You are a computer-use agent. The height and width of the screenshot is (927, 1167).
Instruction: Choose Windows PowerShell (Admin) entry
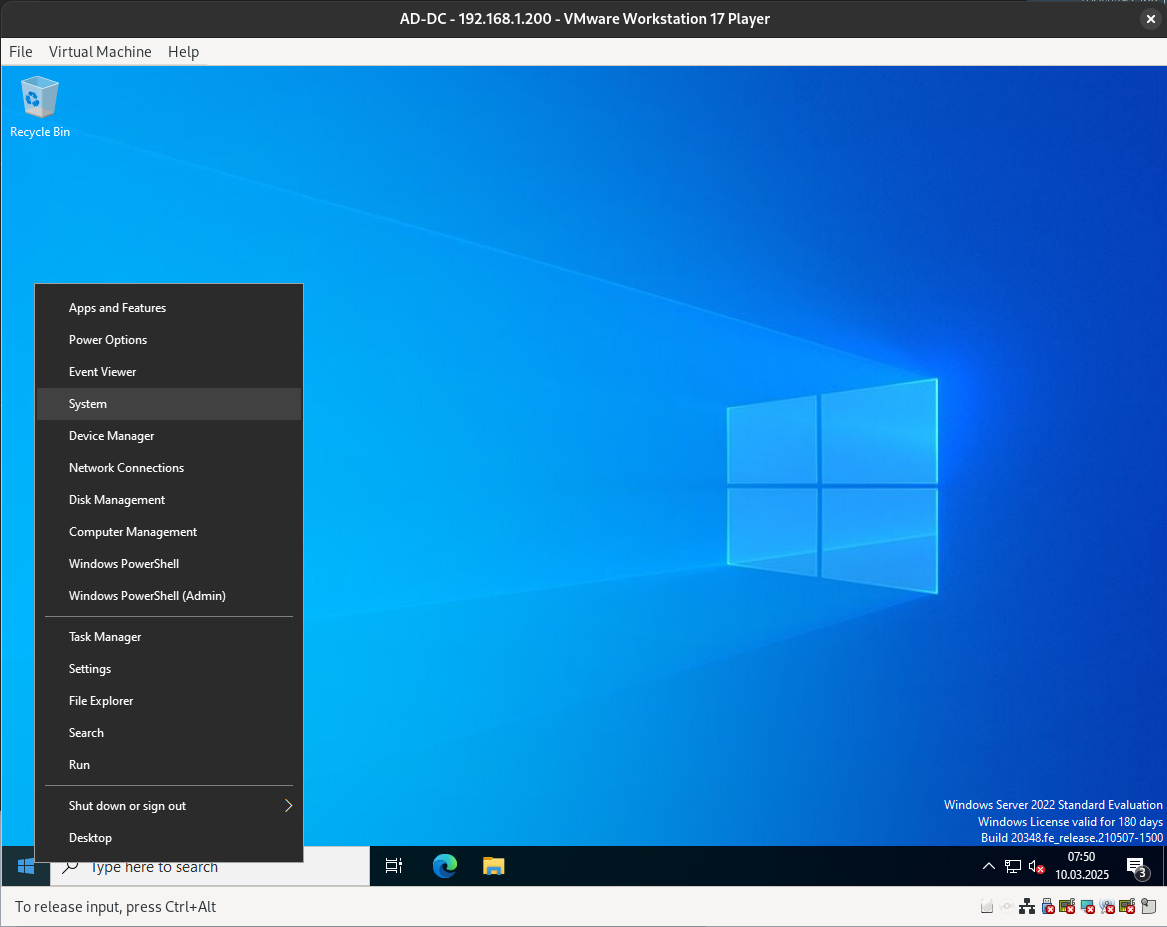click(147, 596)
